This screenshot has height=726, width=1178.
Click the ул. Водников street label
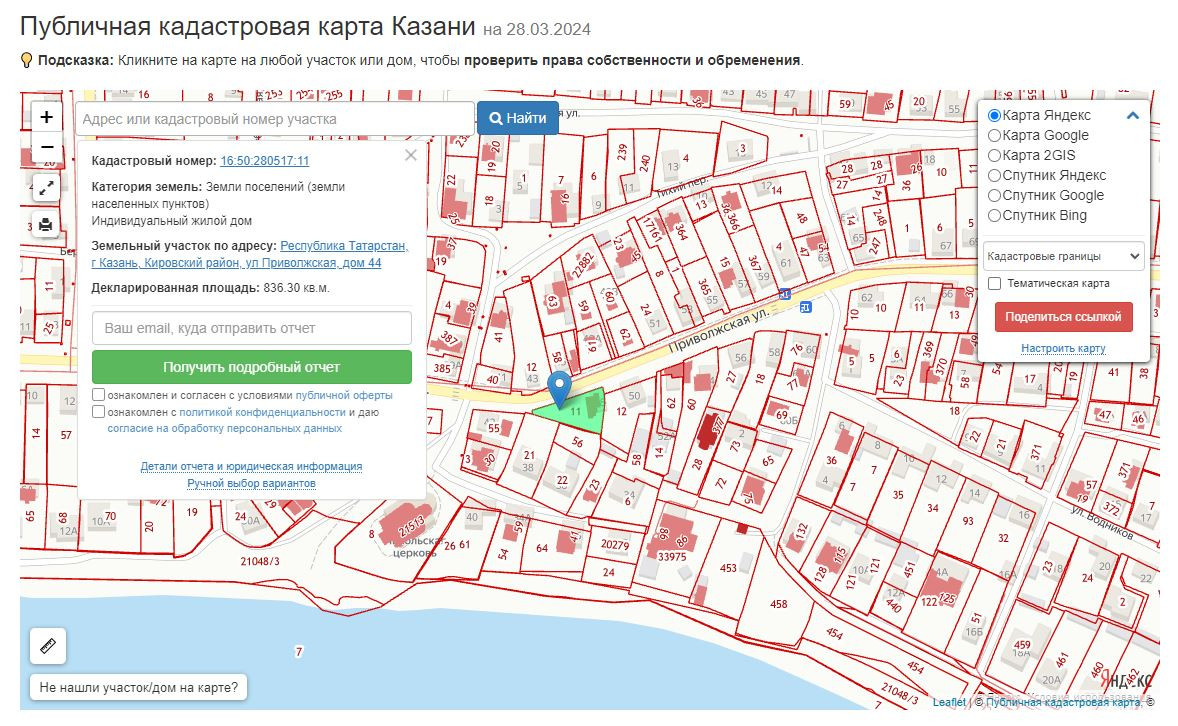tap(1102, 522)
